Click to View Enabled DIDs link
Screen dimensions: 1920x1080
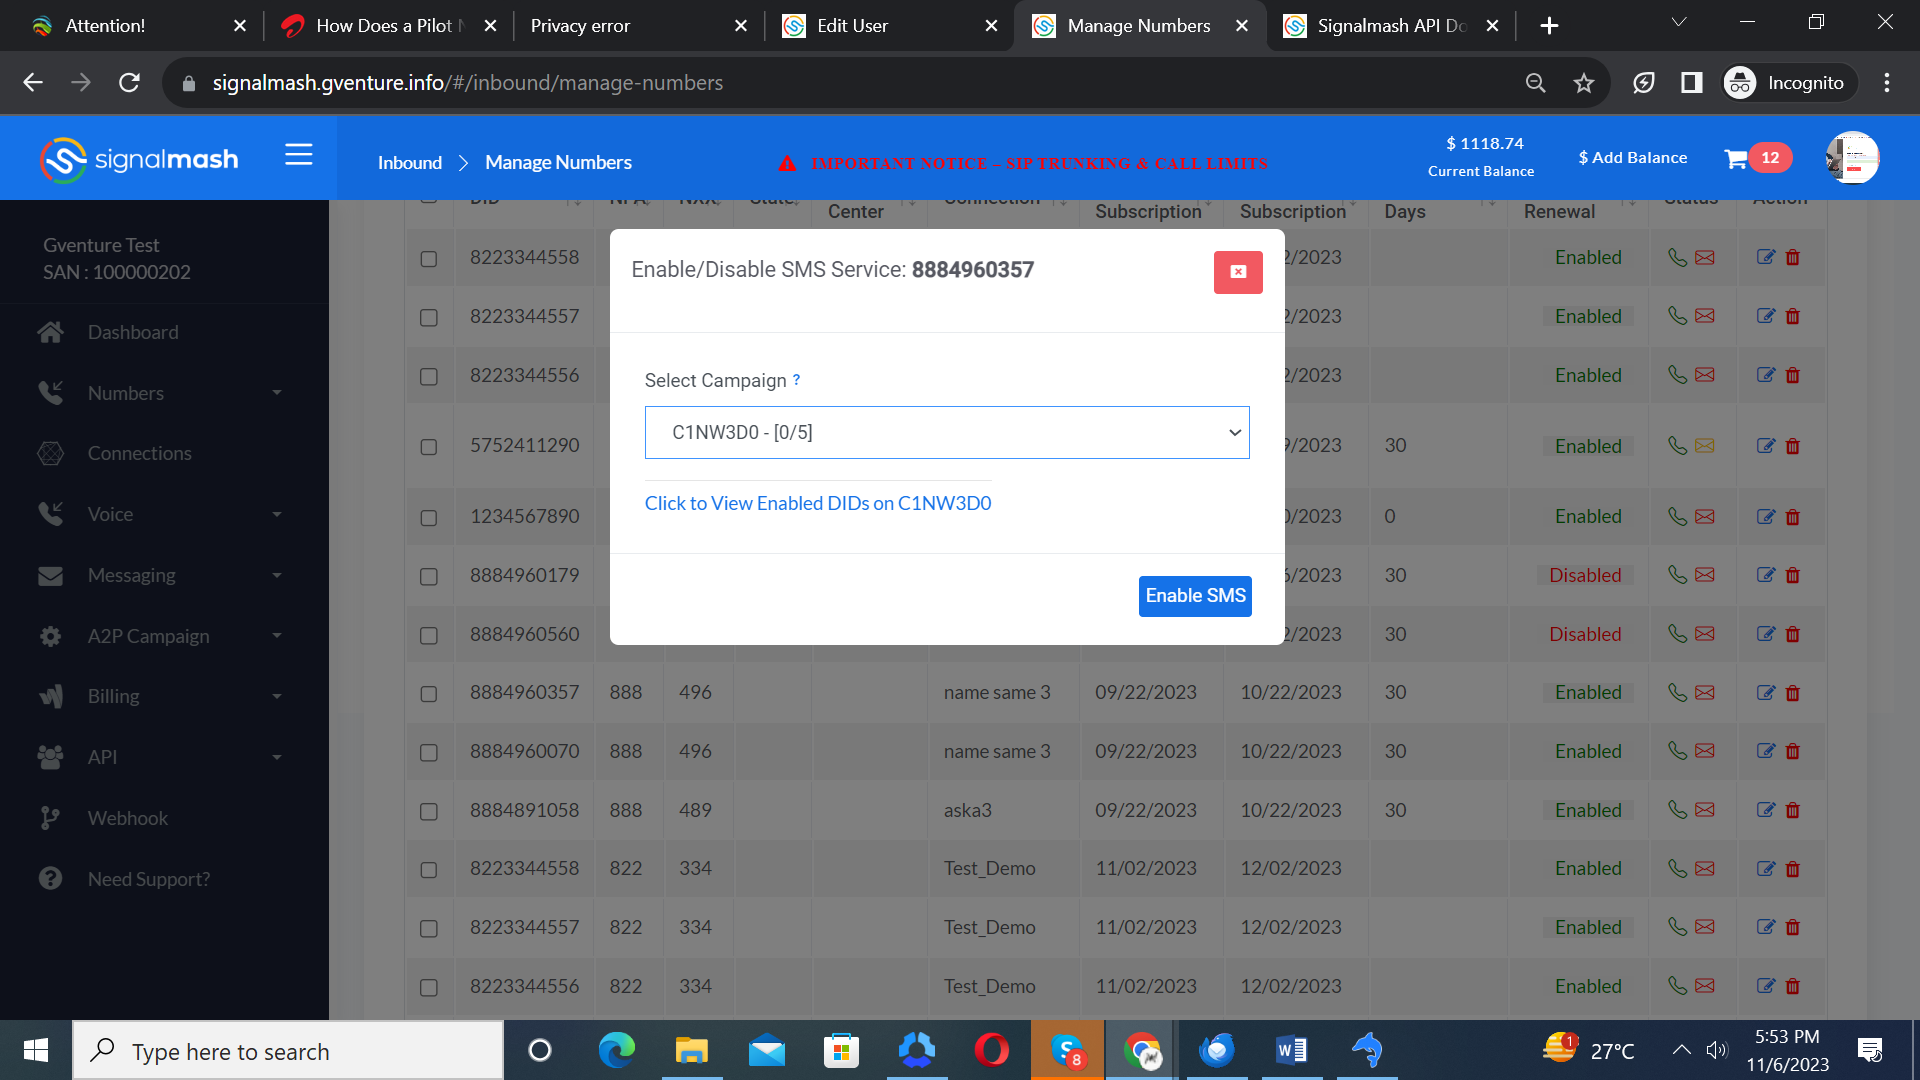pyautogui.click(x=817, y=503)
